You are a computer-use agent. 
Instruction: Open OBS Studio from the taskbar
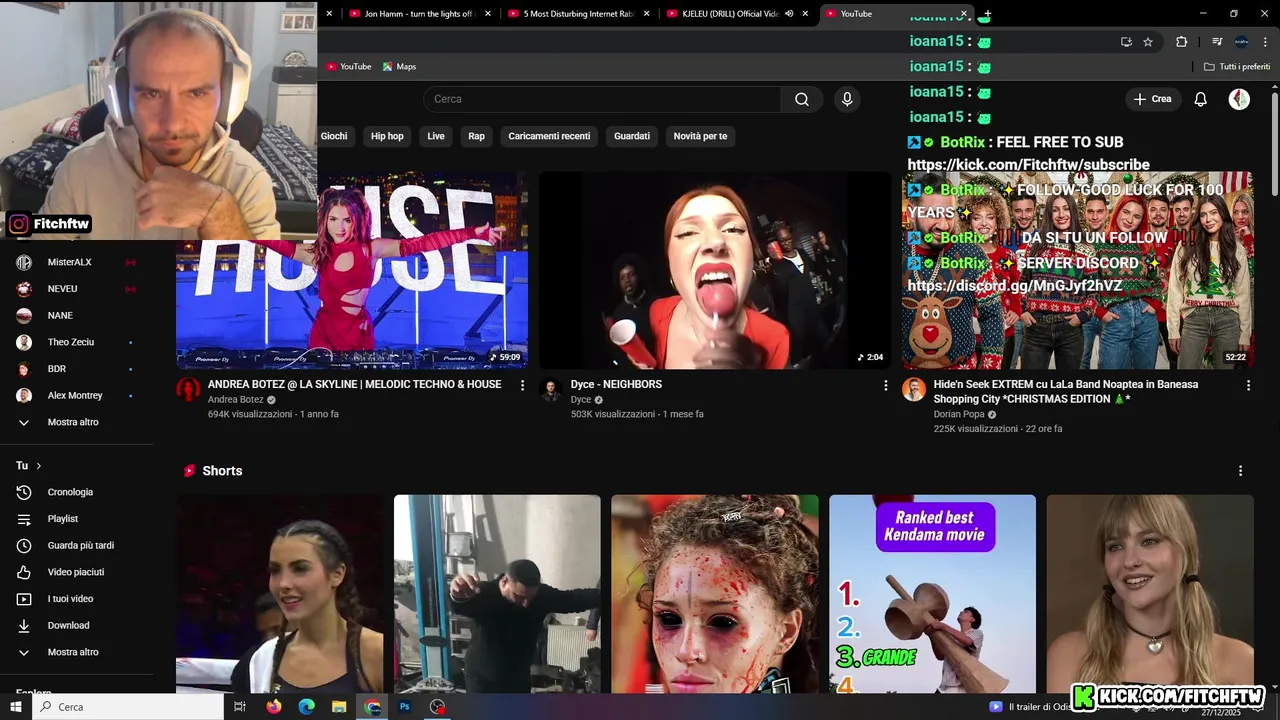(x=437, y=707)
